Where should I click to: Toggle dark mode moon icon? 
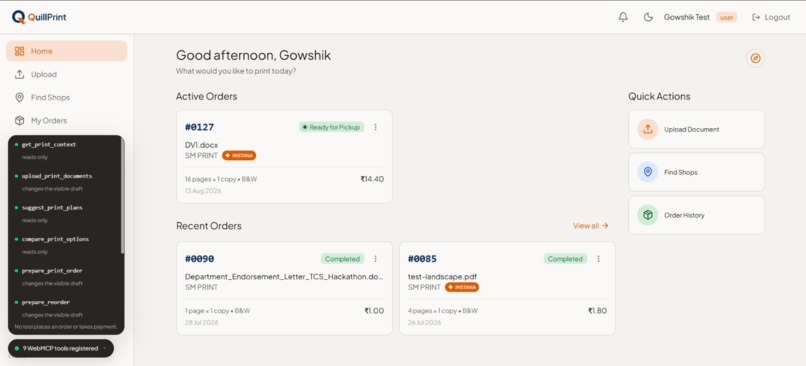648,17
